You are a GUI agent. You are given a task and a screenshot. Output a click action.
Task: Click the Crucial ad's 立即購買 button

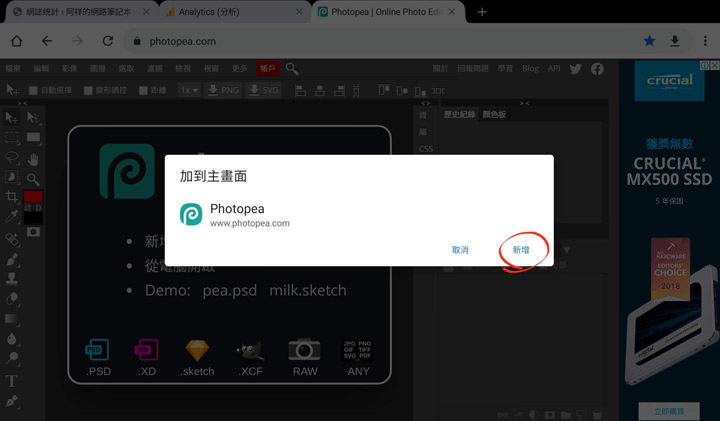coord(669,411)
